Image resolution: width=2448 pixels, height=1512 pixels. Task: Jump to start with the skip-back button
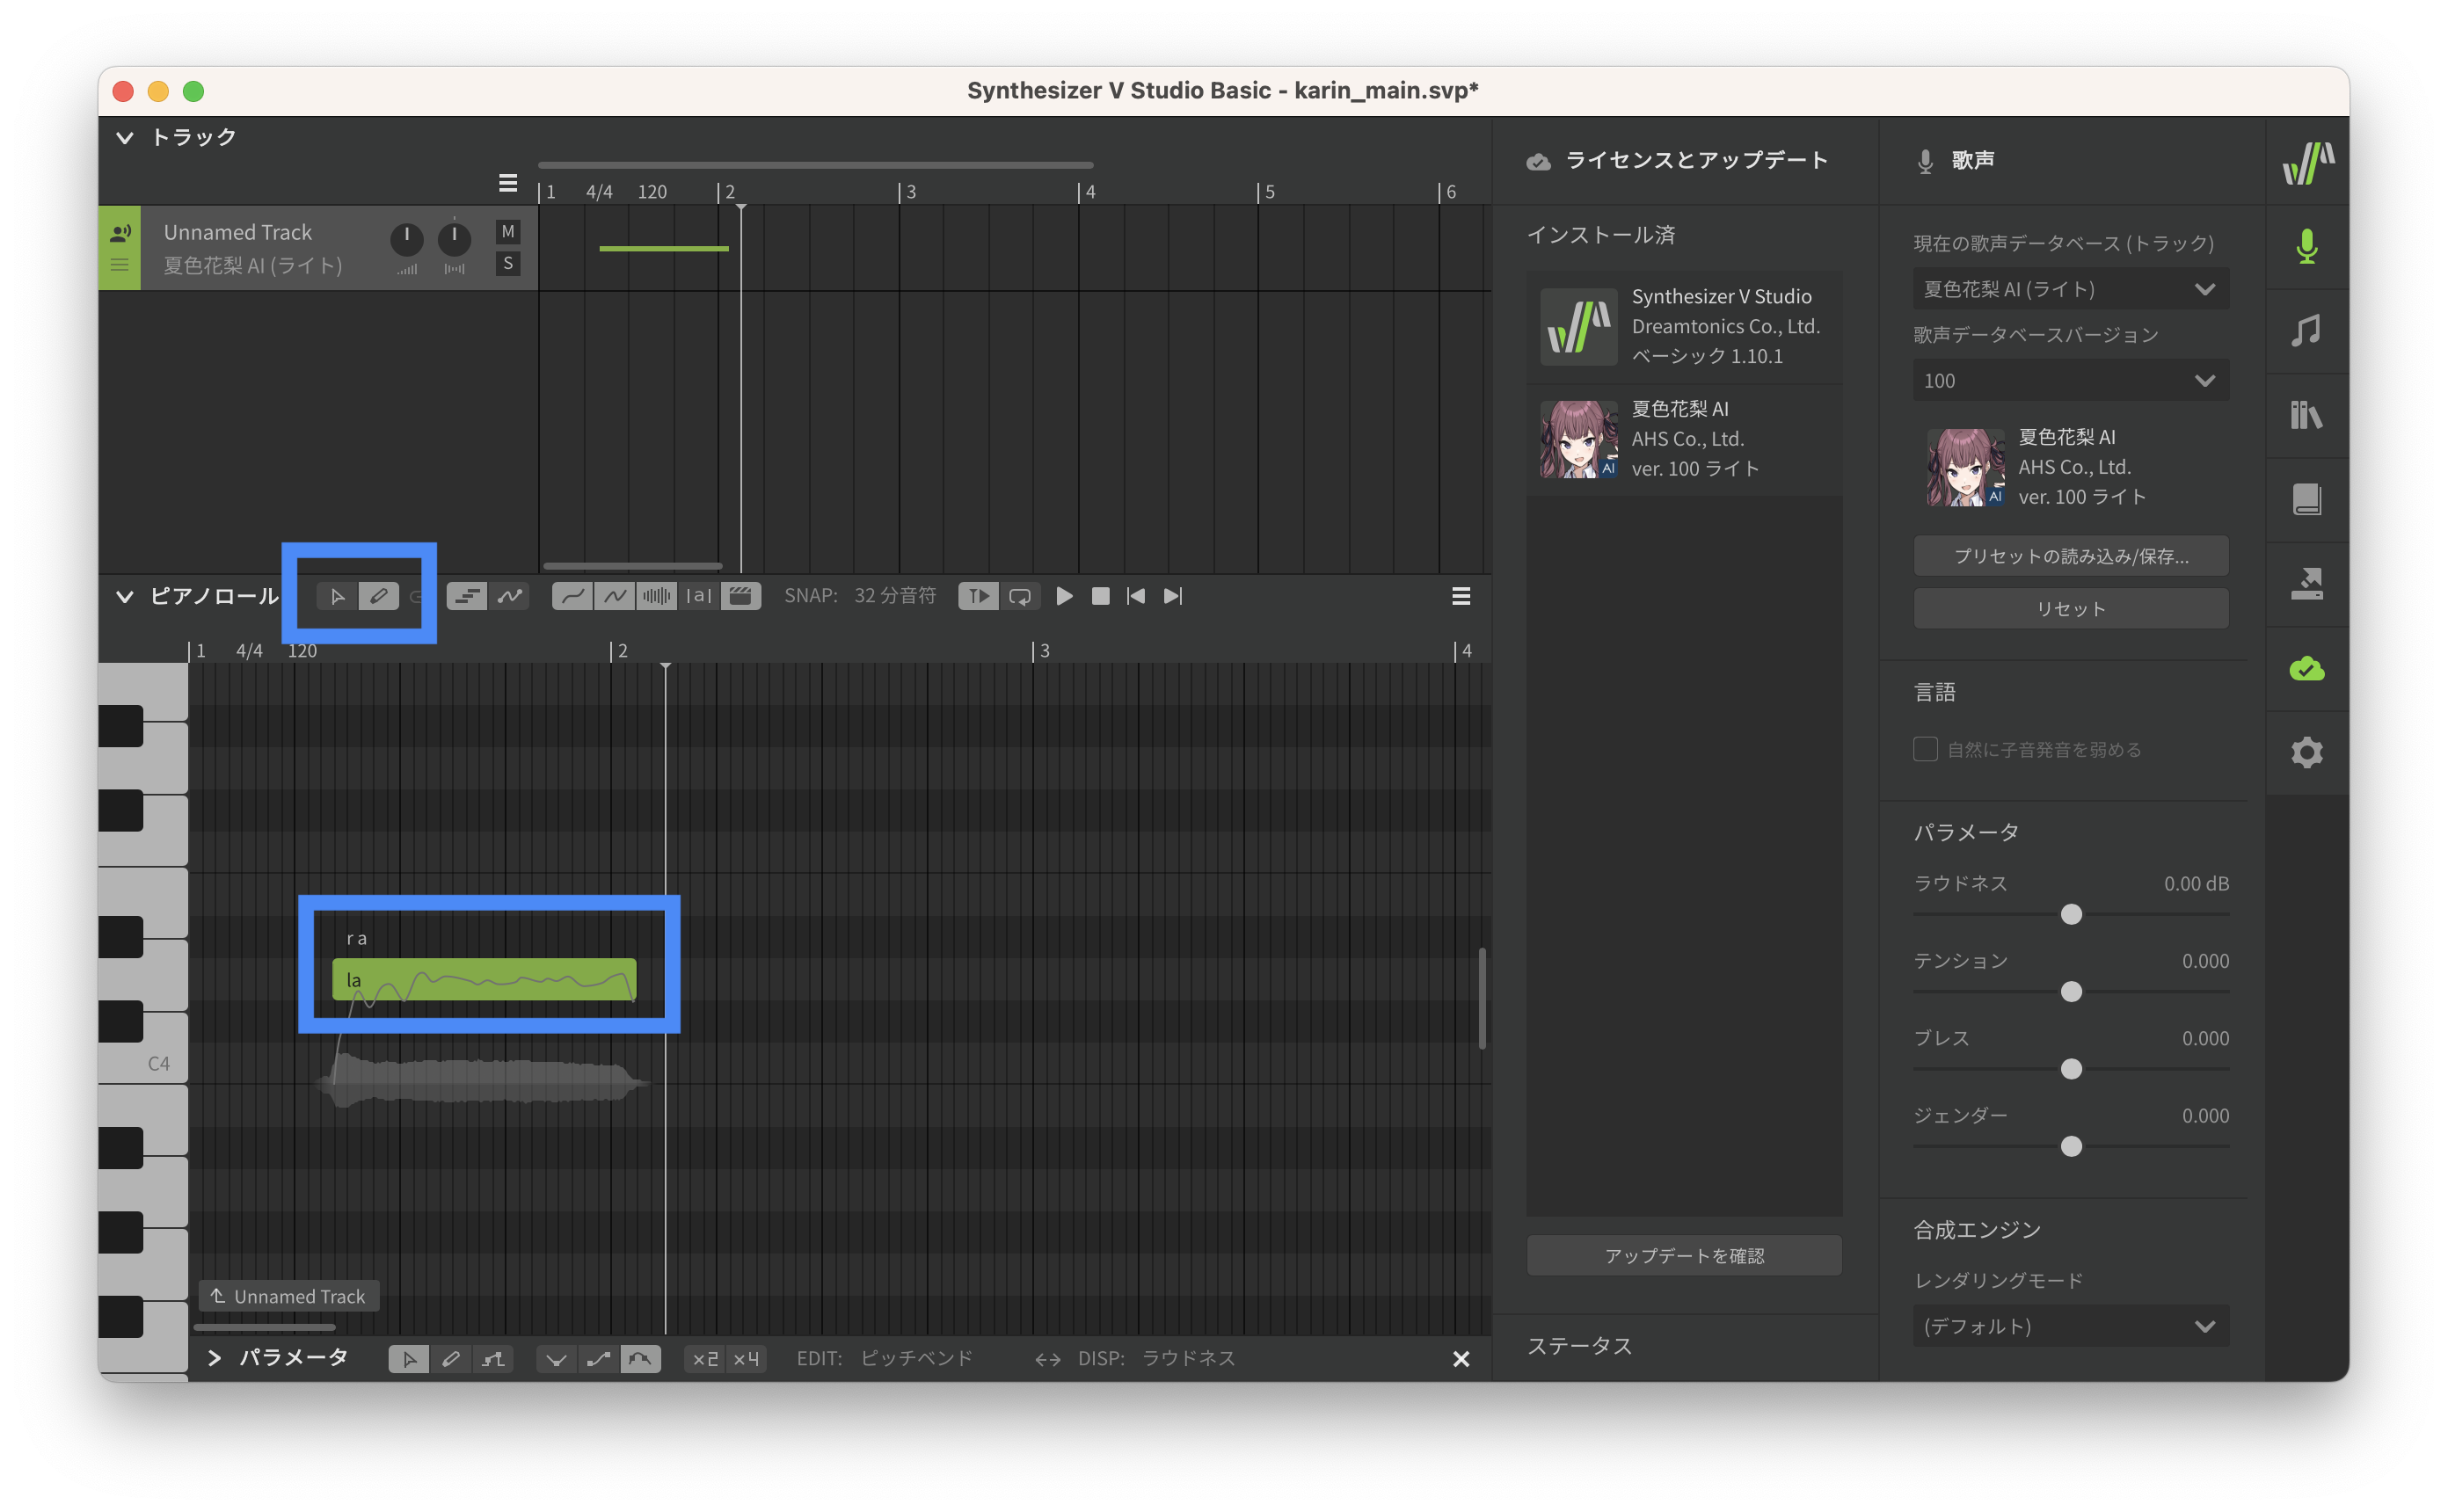point(1136,596)
